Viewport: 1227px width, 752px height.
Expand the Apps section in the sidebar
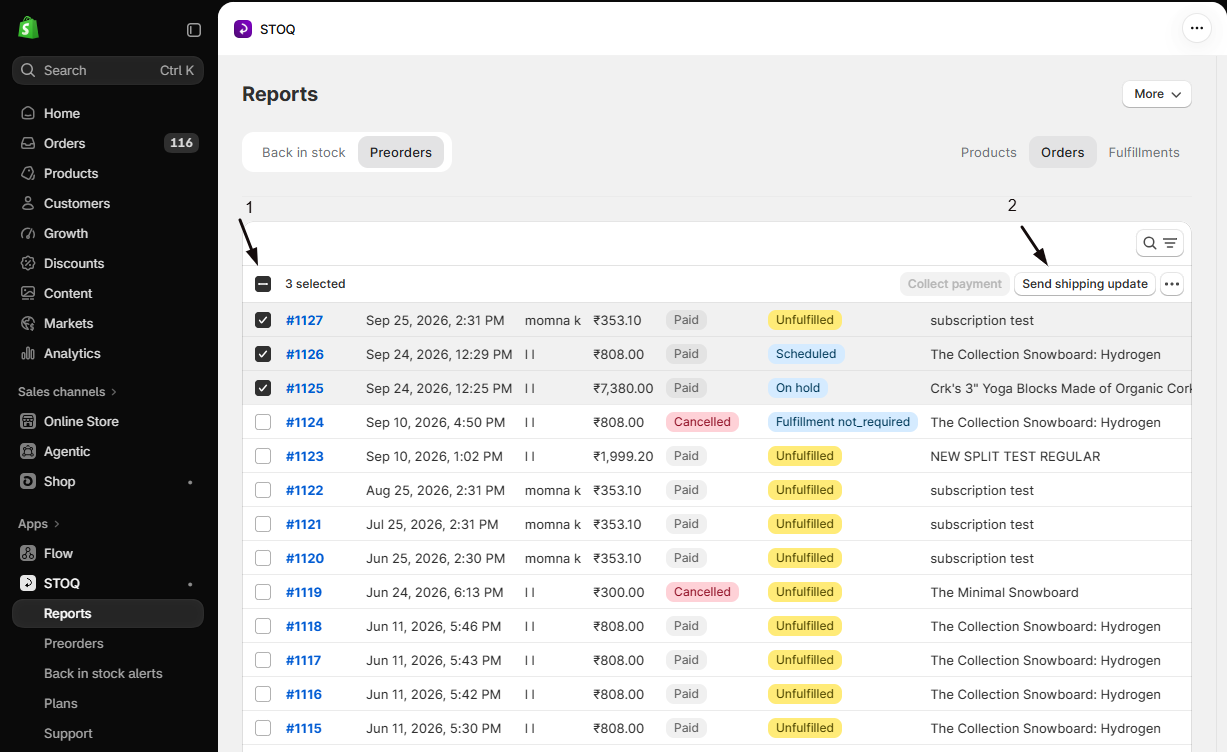click(x=40, y=523)
